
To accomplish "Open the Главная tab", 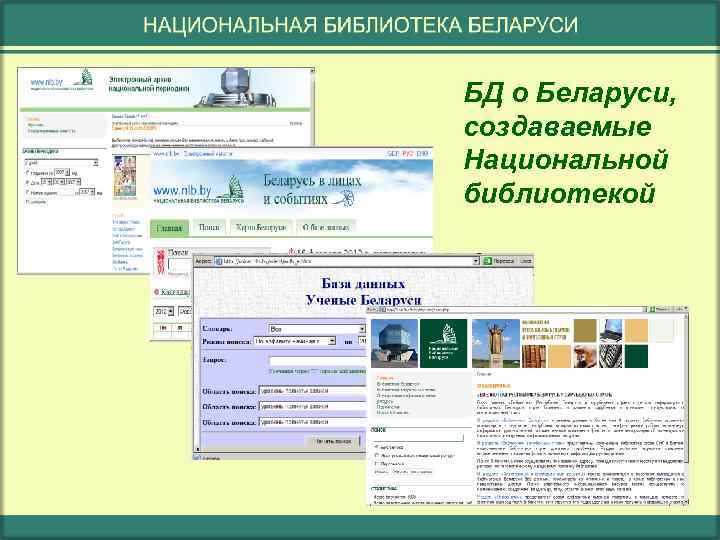I will point(169,228).
